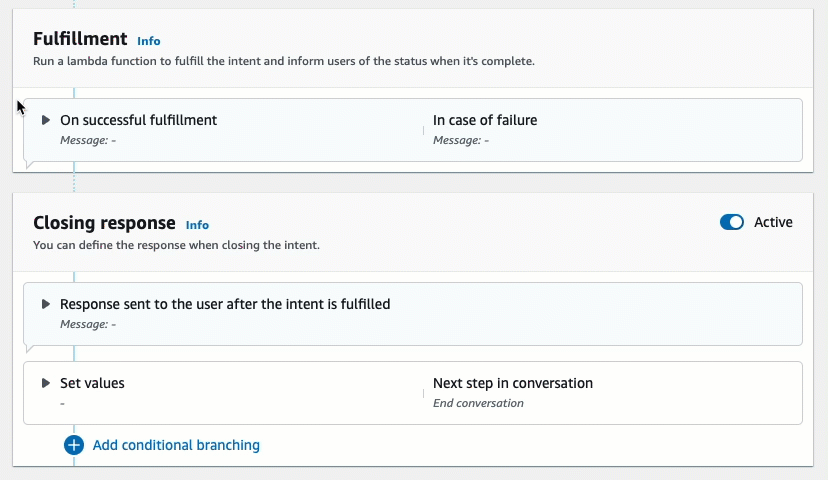Click the On successful fulfillment title text
This screenshot has width=828, height=480.
click(138, 120)
